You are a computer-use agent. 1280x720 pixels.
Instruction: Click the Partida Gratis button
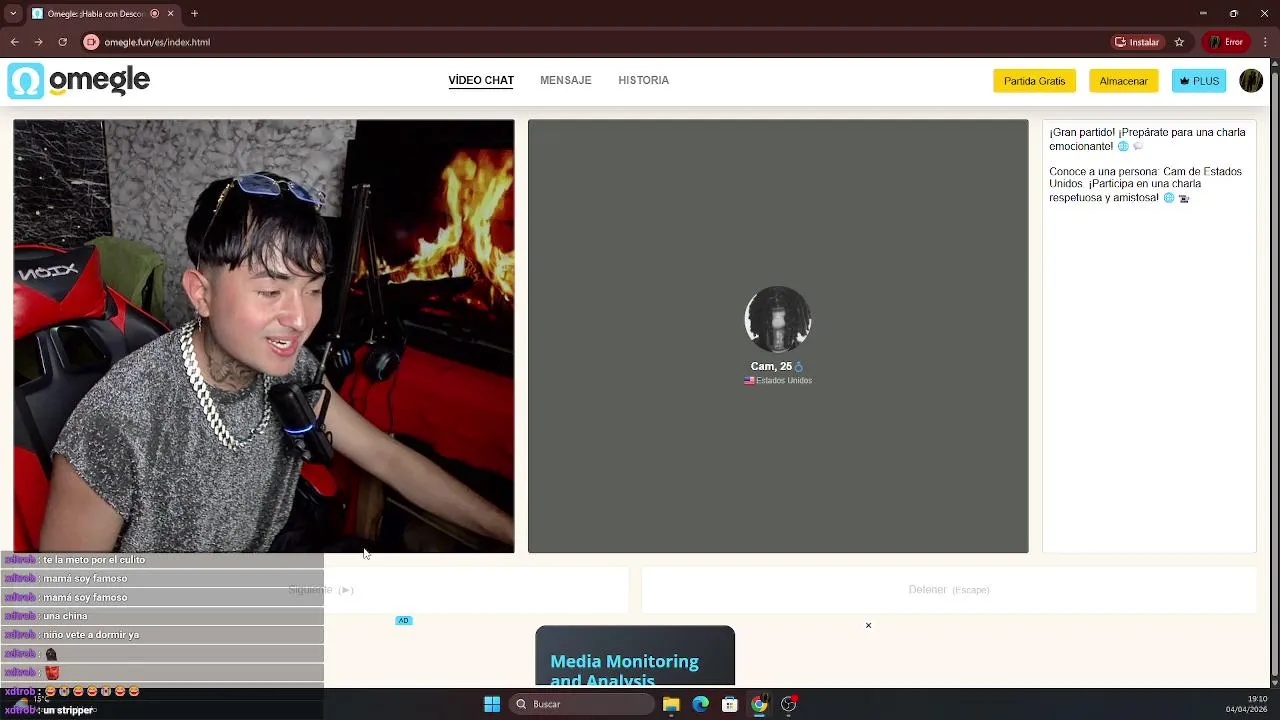[x=1034, y=81]
